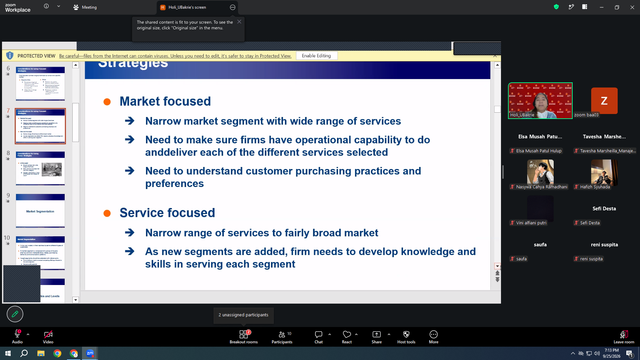Screen dimensions: 640x360
Task: Open Windows notification center icon
Action: 629,353
